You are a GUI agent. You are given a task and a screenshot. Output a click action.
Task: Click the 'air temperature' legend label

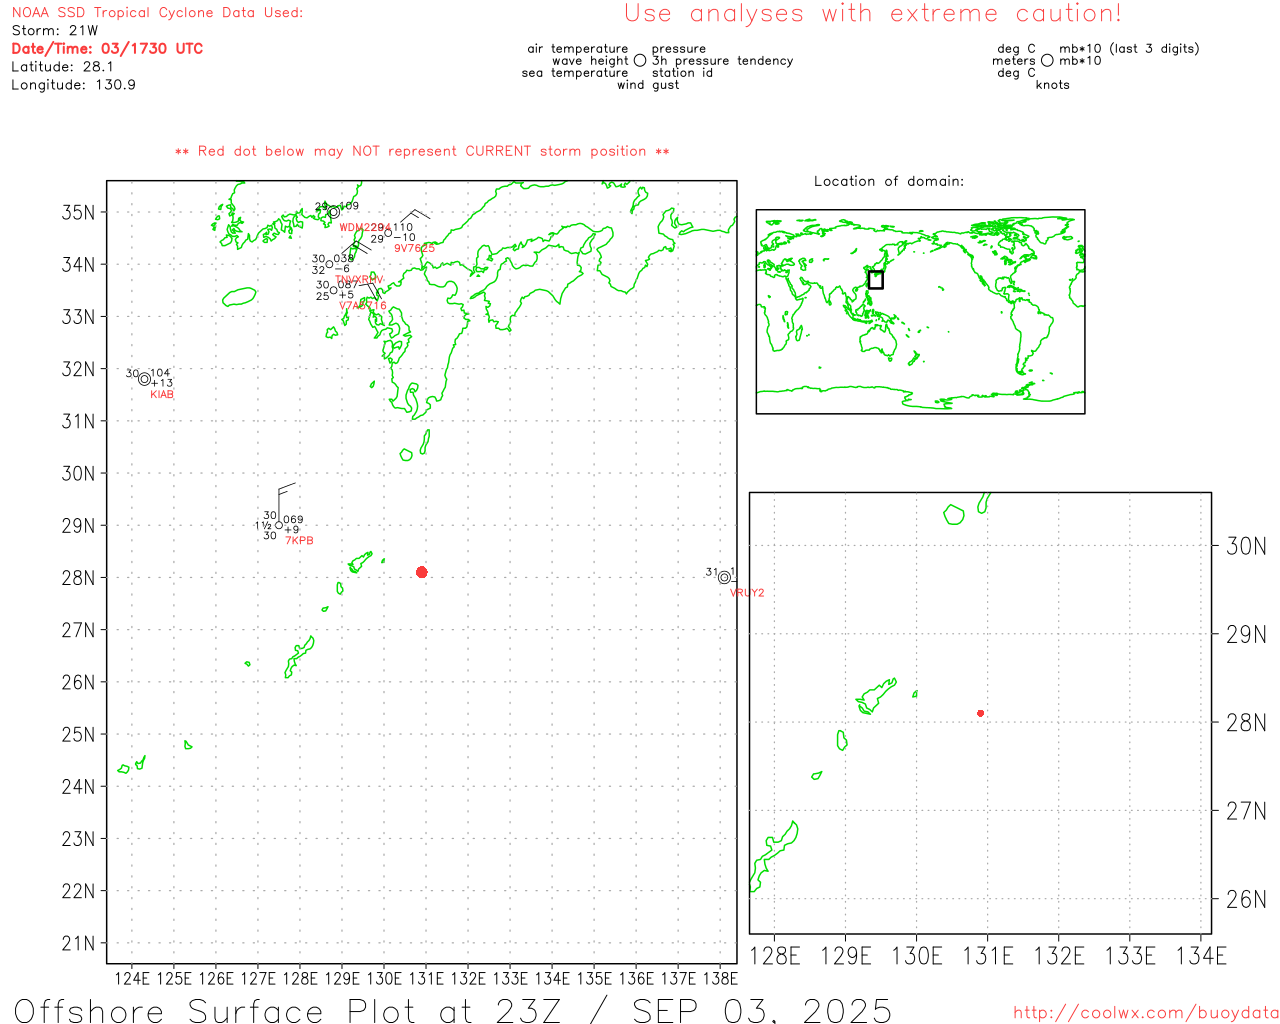(x=578, y=49)
